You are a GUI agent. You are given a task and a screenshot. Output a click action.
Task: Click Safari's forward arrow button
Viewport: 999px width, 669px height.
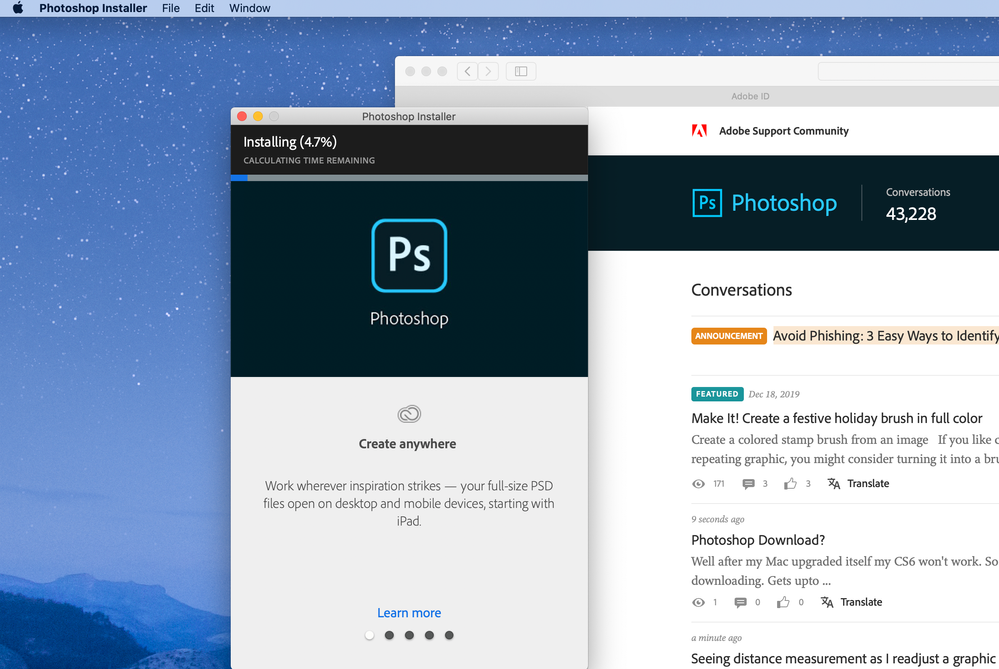pyautogui.click(x=489, y=71)
